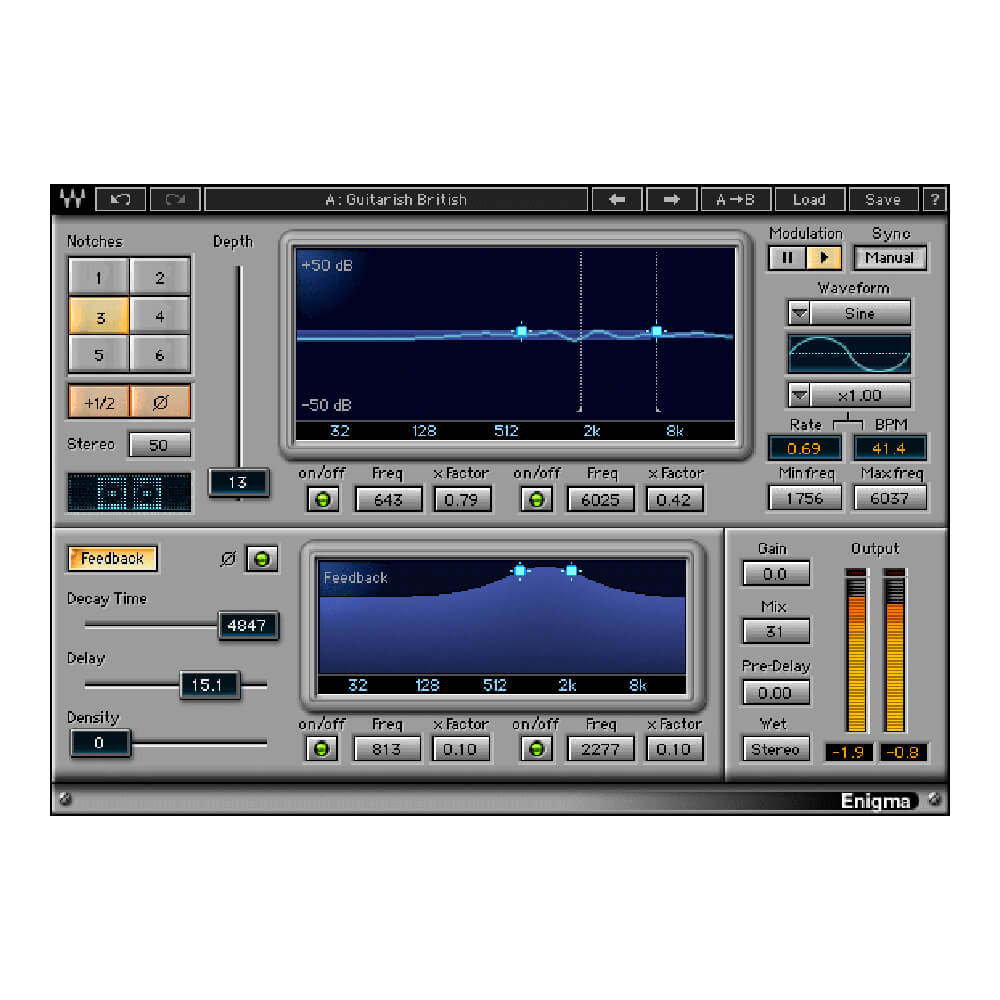Click the Pre-Delay value field
The width and height of the screenshot is (1000, 1000).
point(776,693)
